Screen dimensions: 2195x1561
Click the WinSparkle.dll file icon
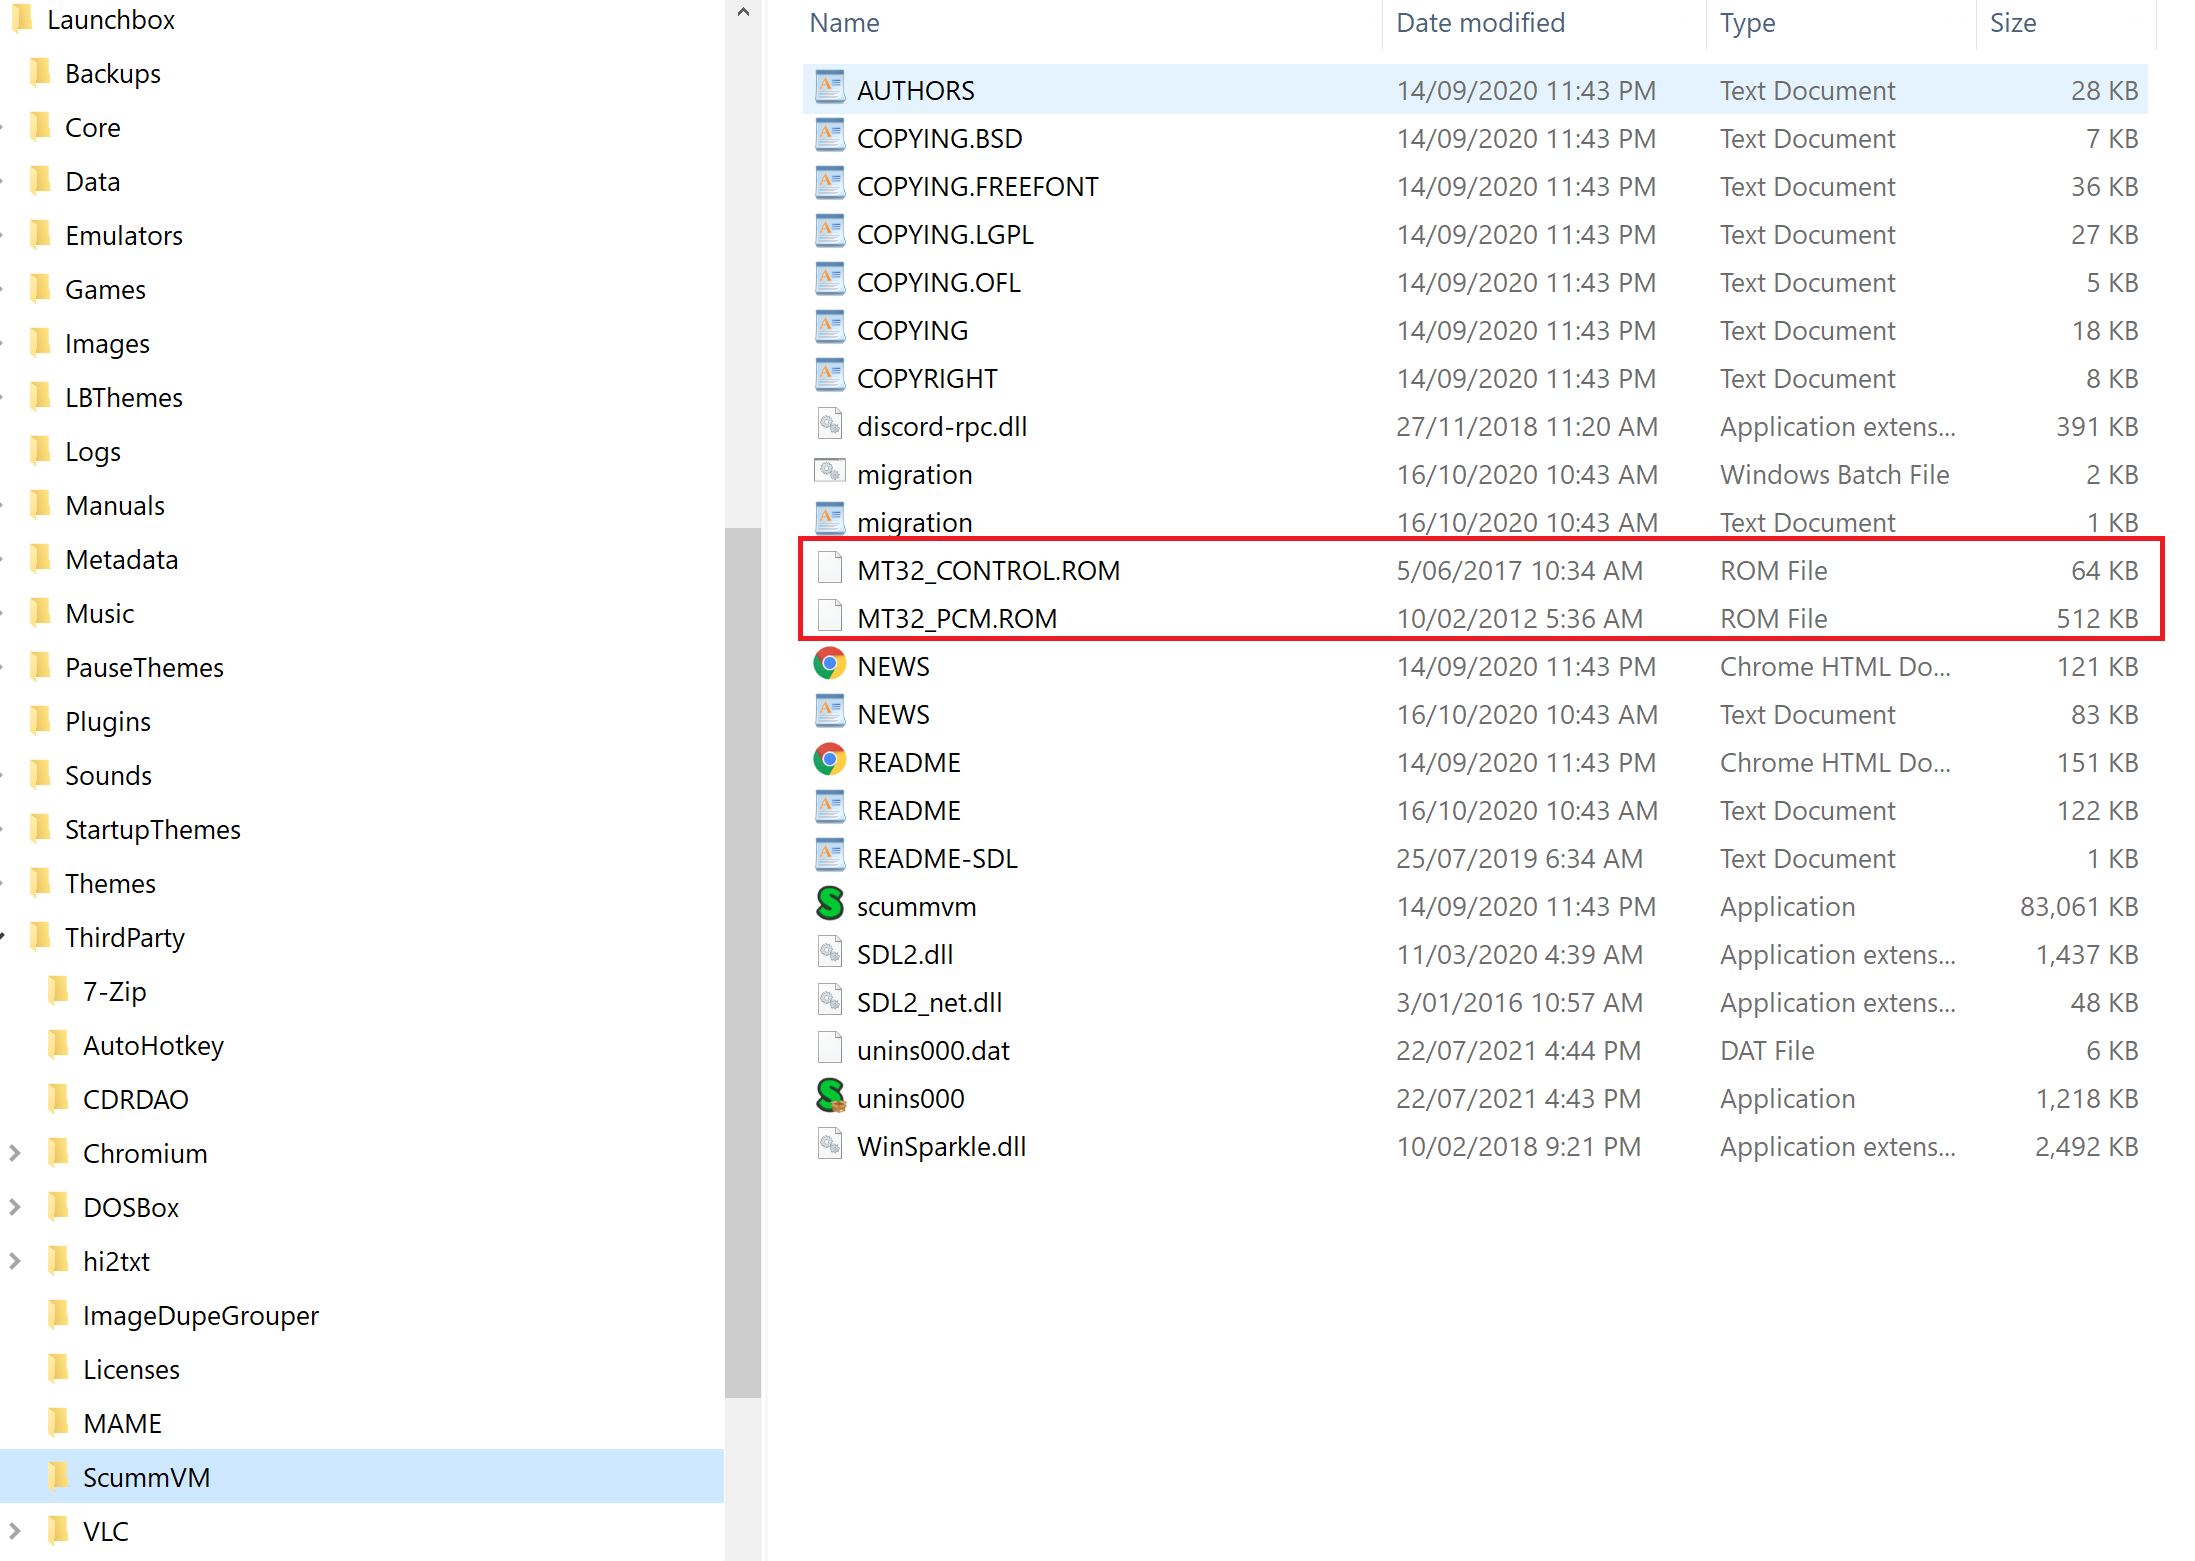829,1144
